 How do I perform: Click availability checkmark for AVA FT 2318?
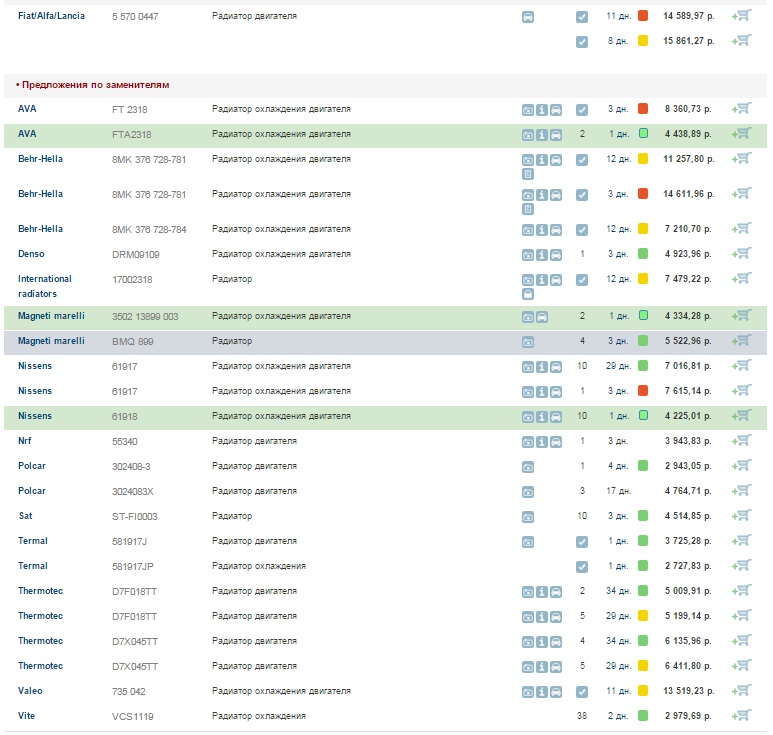click(x=582, y=110)
